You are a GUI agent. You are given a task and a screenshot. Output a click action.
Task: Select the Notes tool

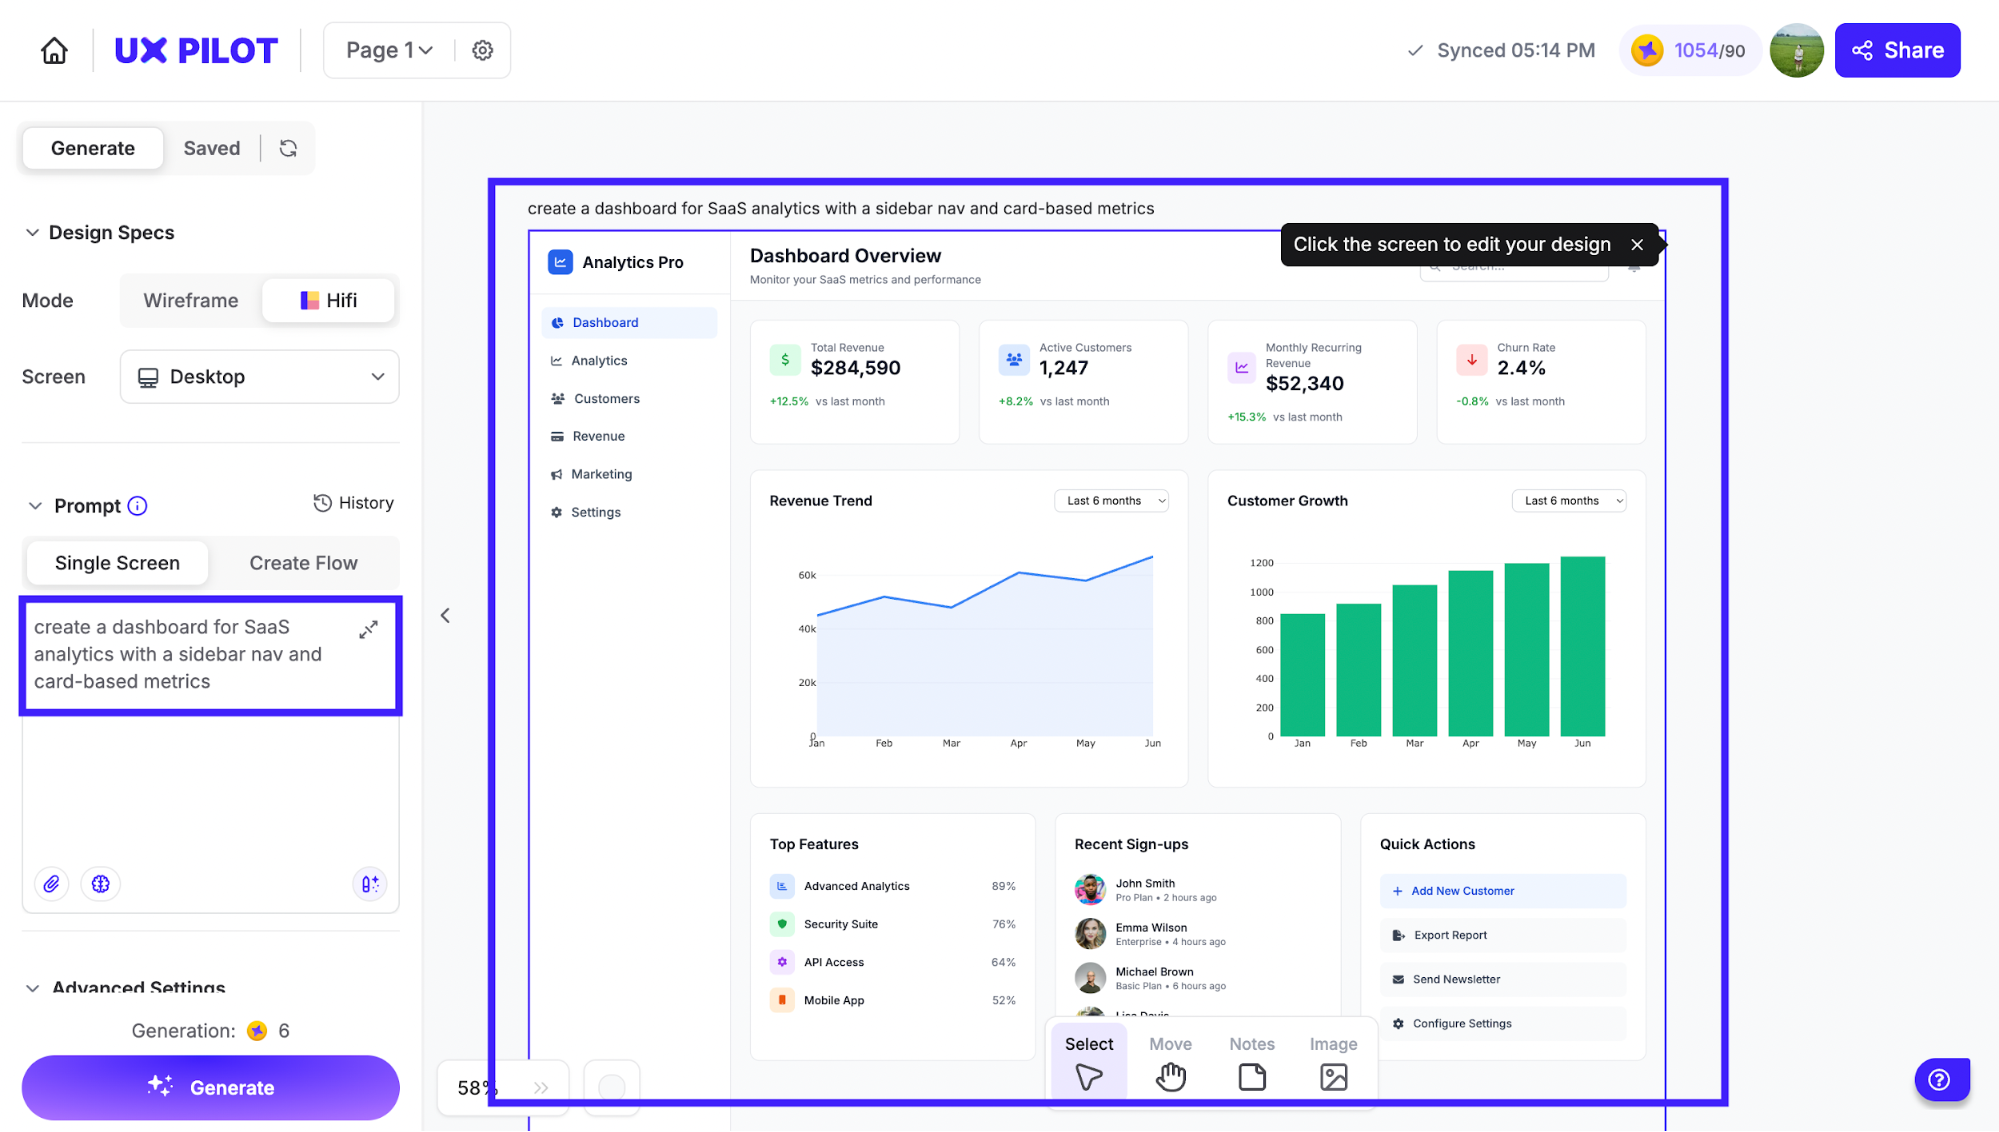click(x=1252, y=1063)
